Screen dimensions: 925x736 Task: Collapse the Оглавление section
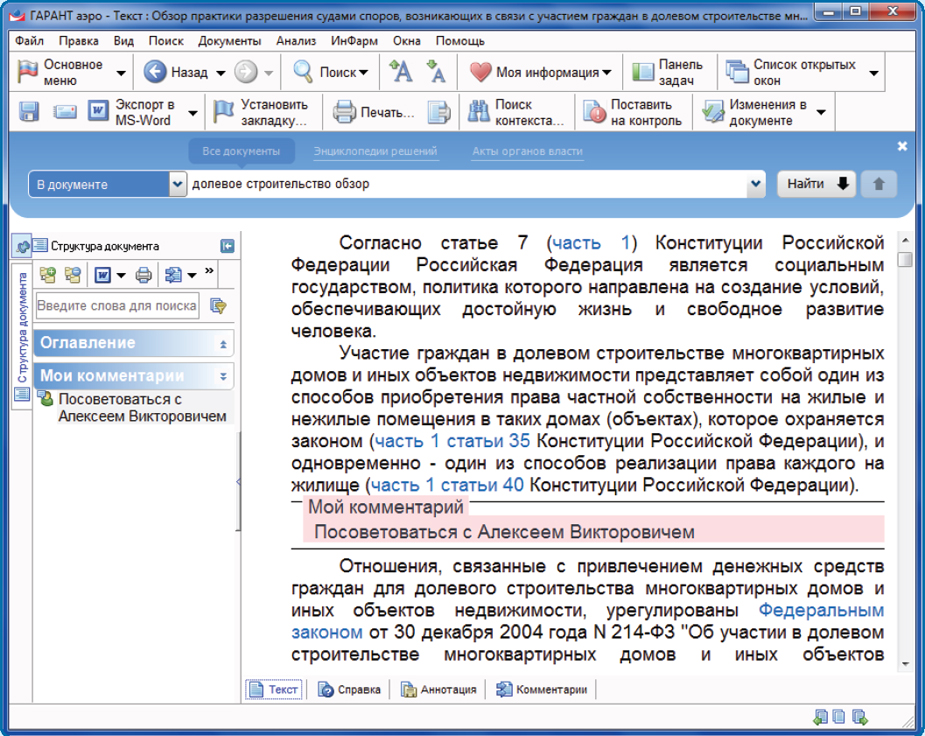tap(223, 343)
